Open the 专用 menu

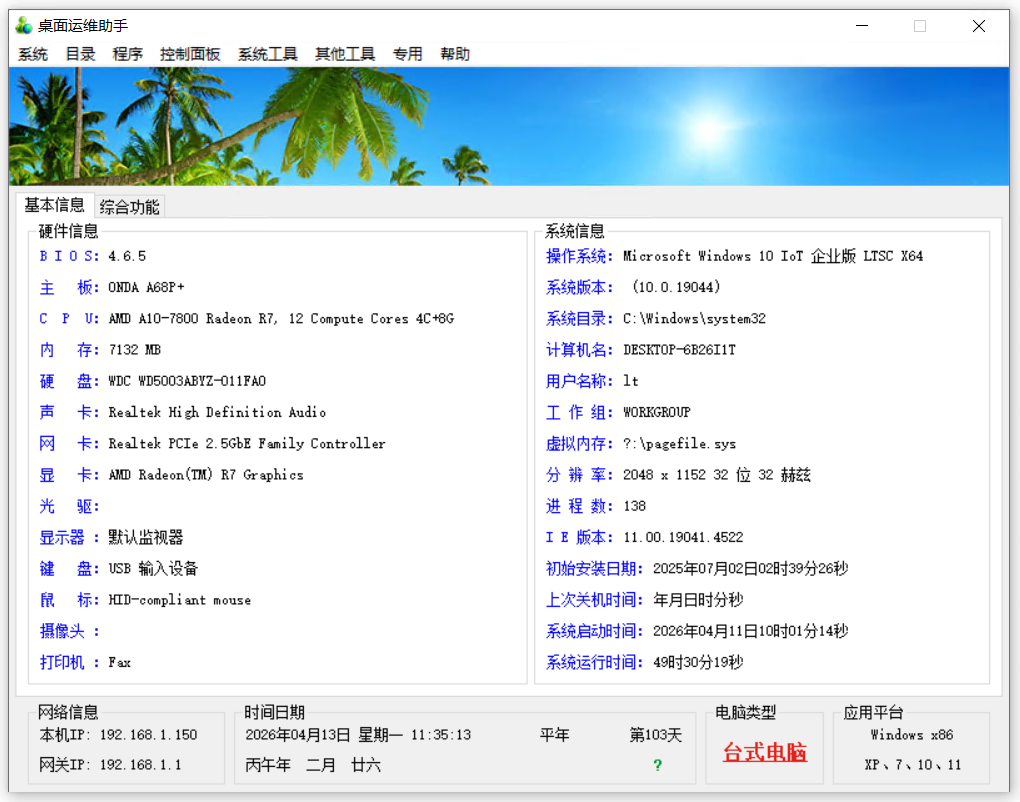pos(407,54)
